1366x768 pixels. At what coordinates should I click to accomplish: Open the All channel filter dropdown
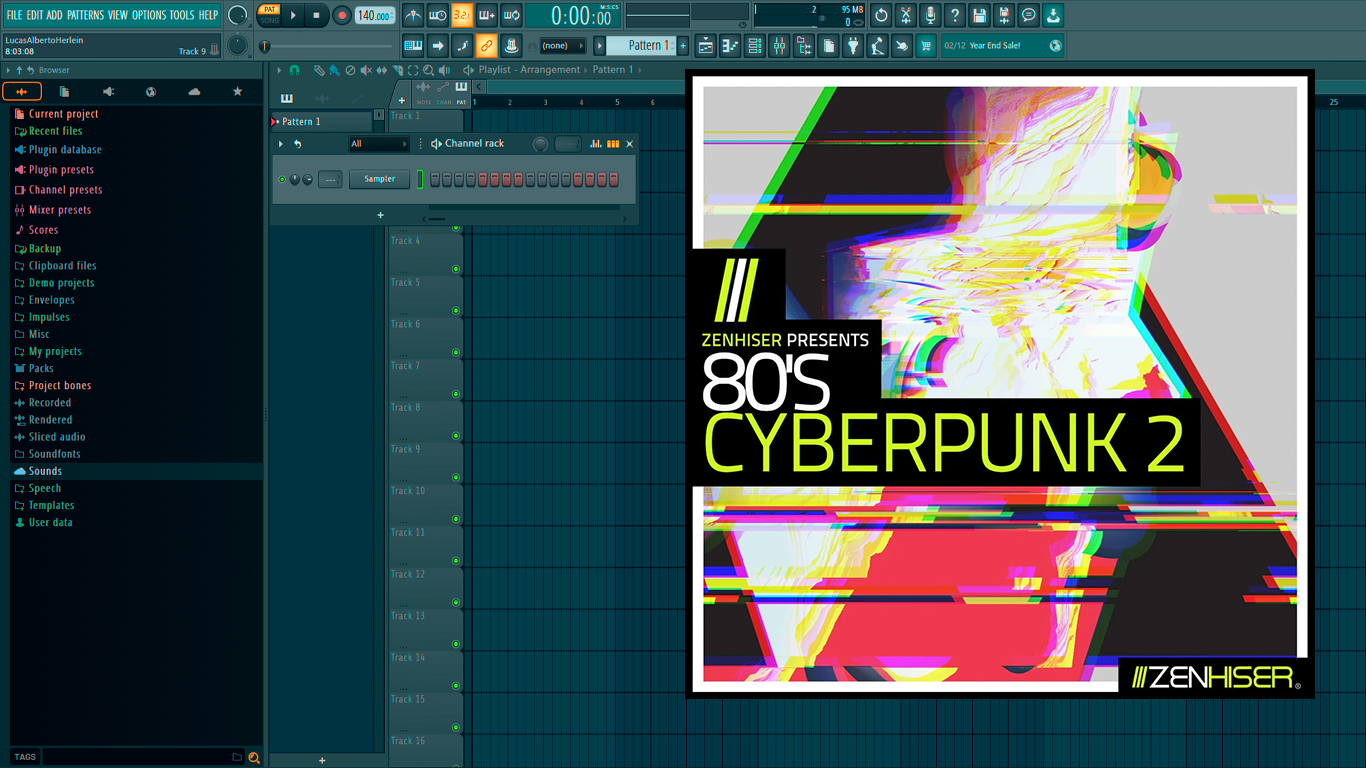pos(379,144)
